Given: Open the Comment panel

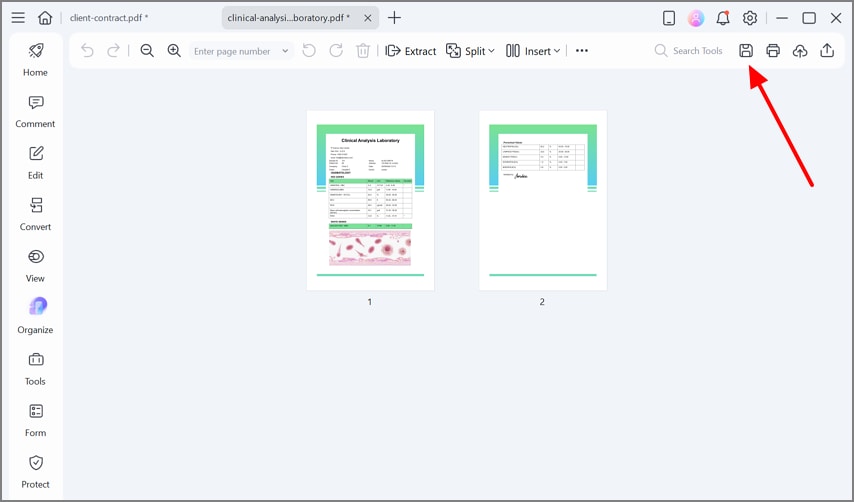Looking at the screenshot, I should 35,112.
